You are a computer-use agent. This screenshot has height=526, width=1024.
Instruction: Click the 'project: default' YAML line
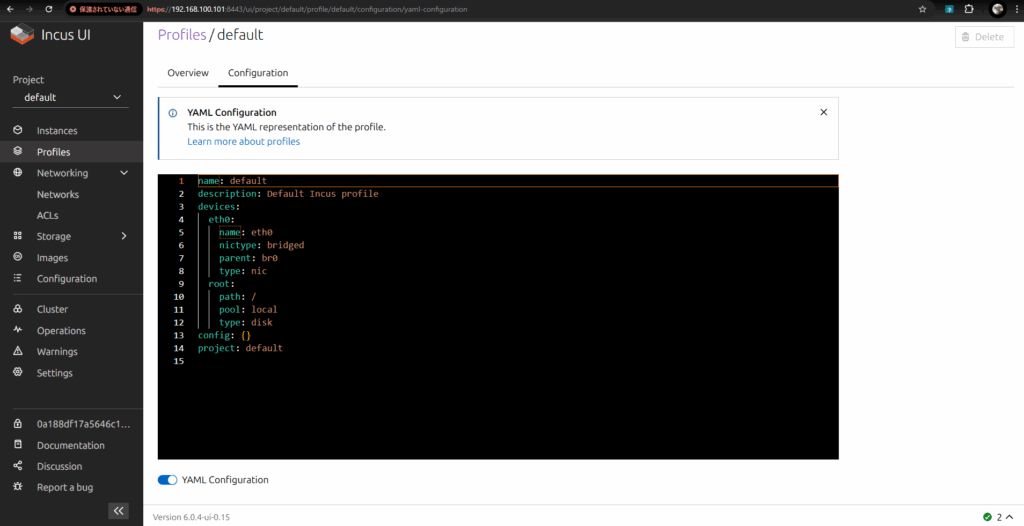point(240,348)
